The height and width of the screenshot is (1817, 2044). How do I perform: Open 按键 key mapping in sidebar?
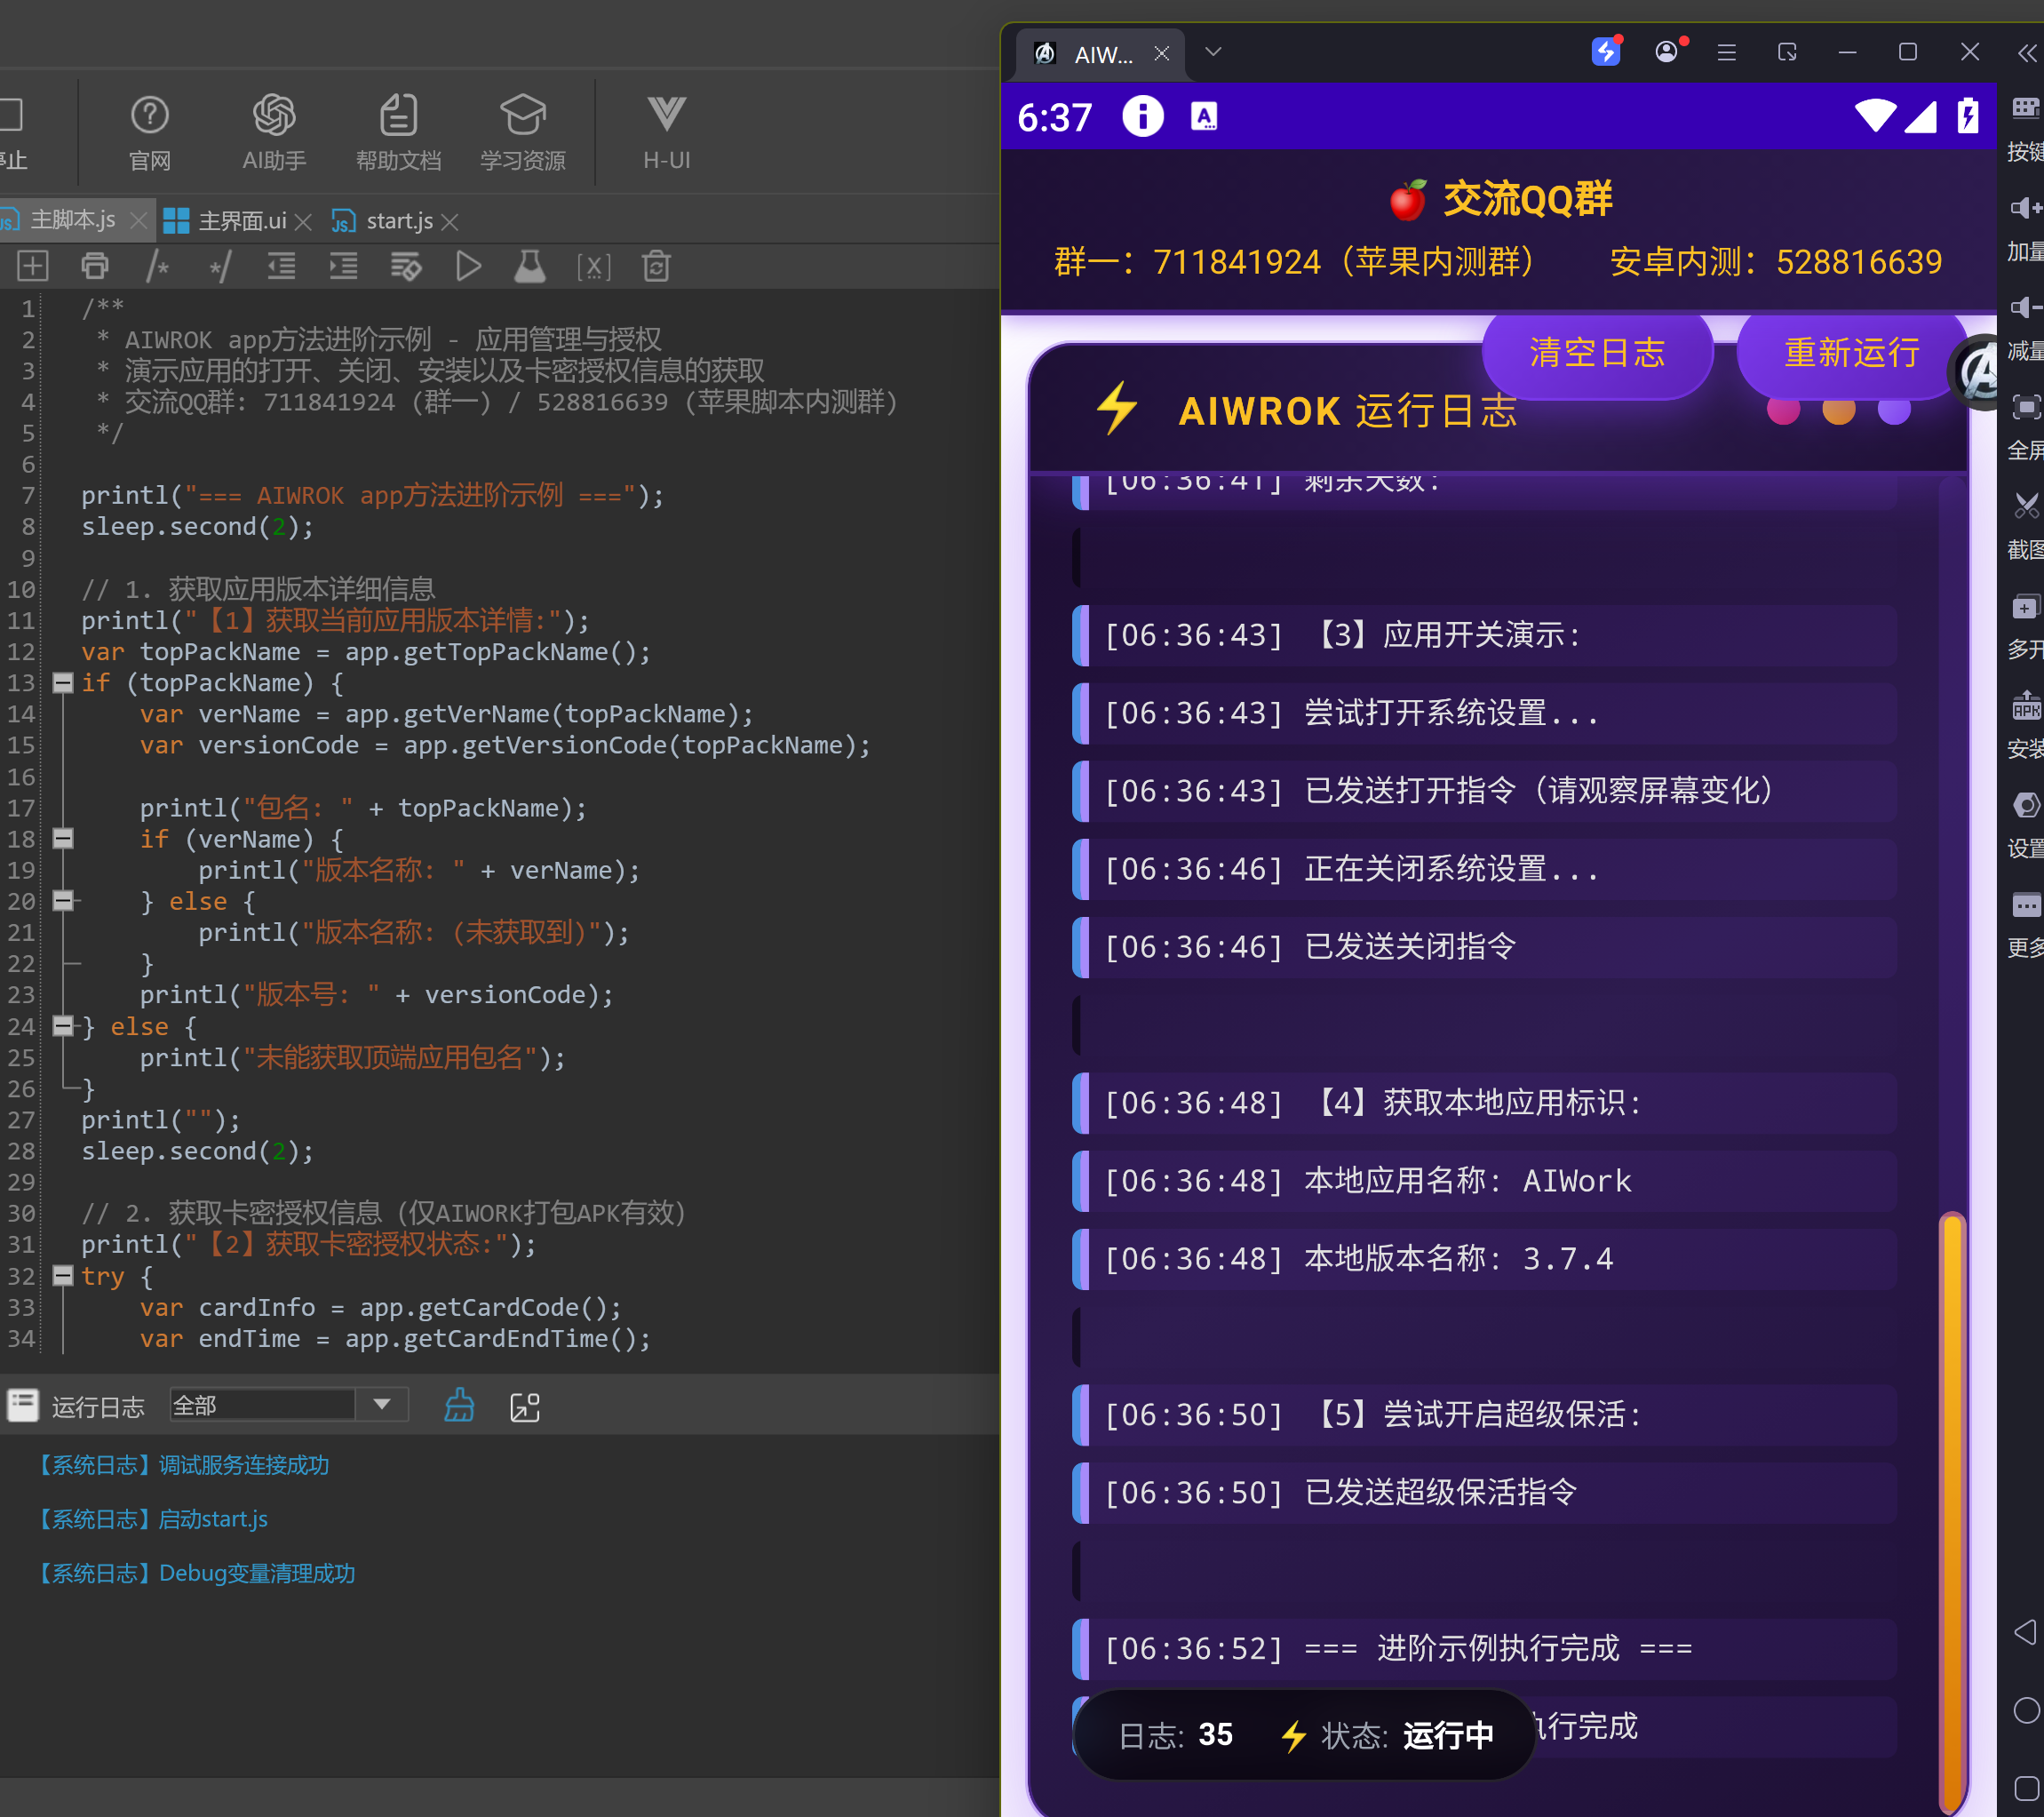pyautogui.click(x=2027, y=130)
